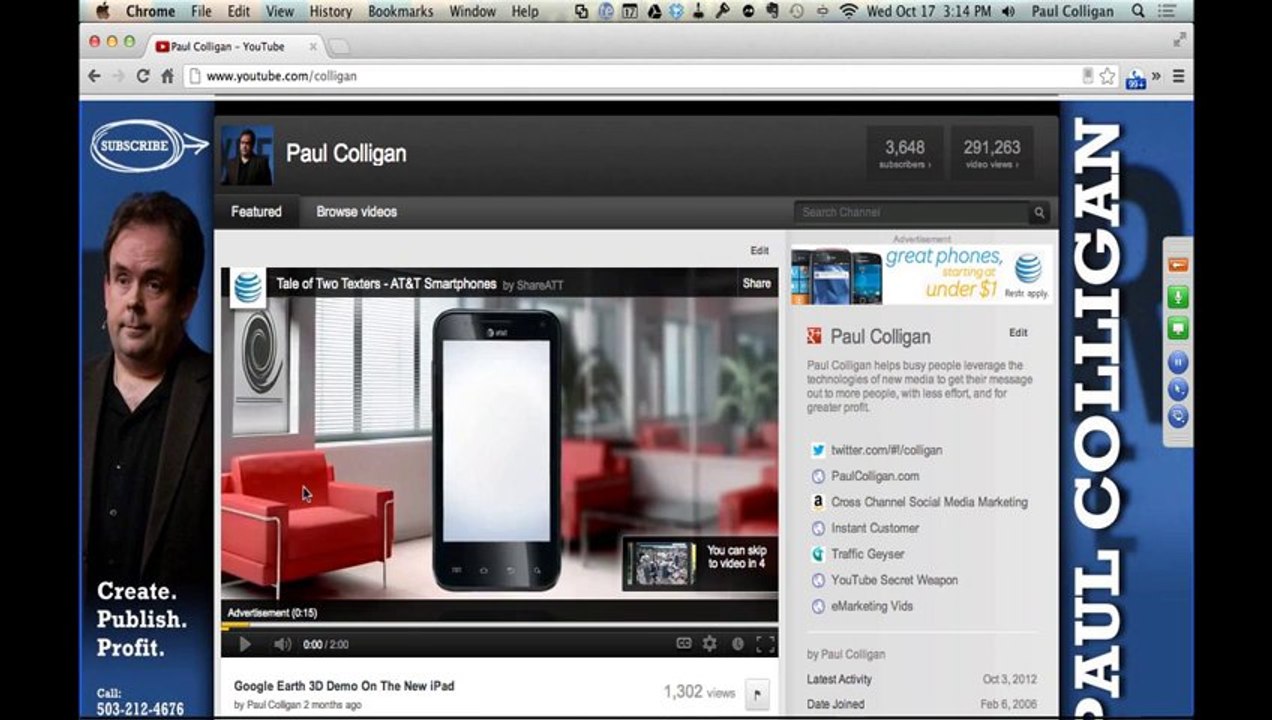Click the Chrome forward arrow button
Viewport: 1272px width, 720px height.
point(118,76)
